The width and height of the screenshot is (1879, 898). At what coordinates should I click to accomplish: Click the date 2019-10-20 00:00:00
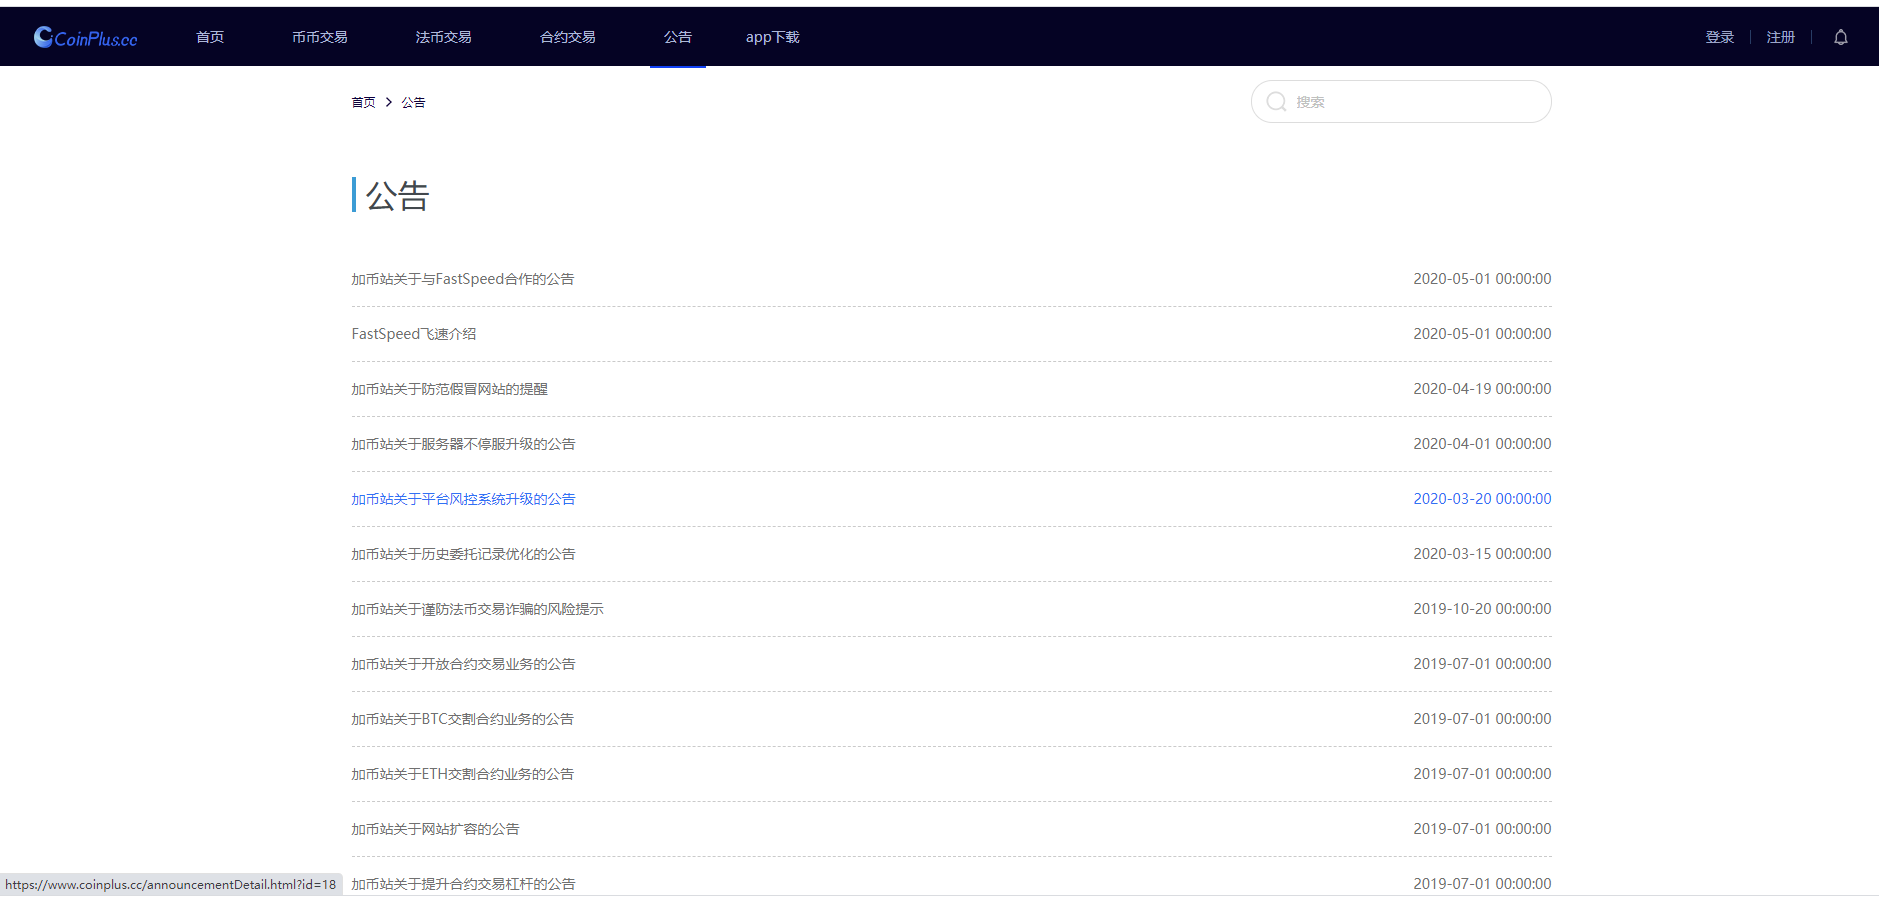point(1482,609)
